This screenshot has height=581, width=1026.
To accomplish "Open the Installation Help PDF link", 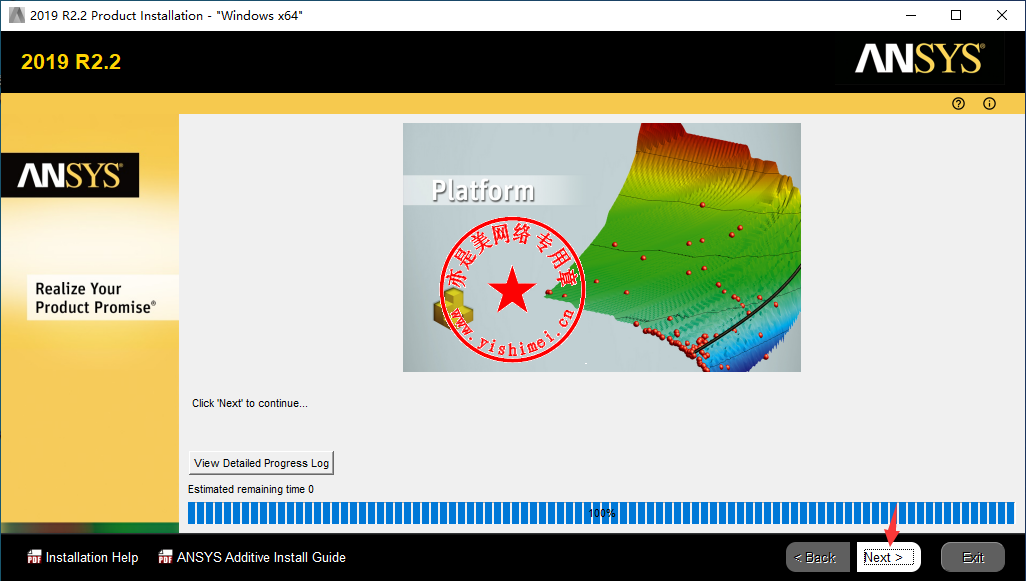I will tap(82, 557).
